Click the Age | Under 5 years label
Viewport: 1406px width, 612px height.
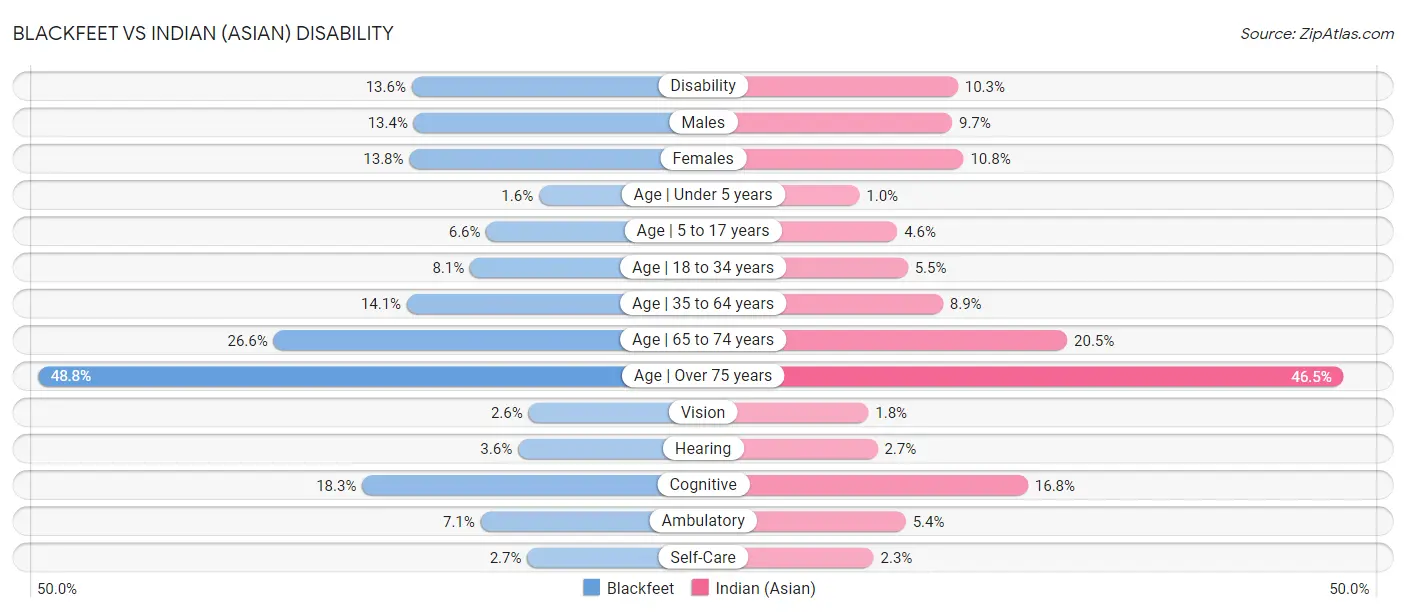tap(703, 194)
